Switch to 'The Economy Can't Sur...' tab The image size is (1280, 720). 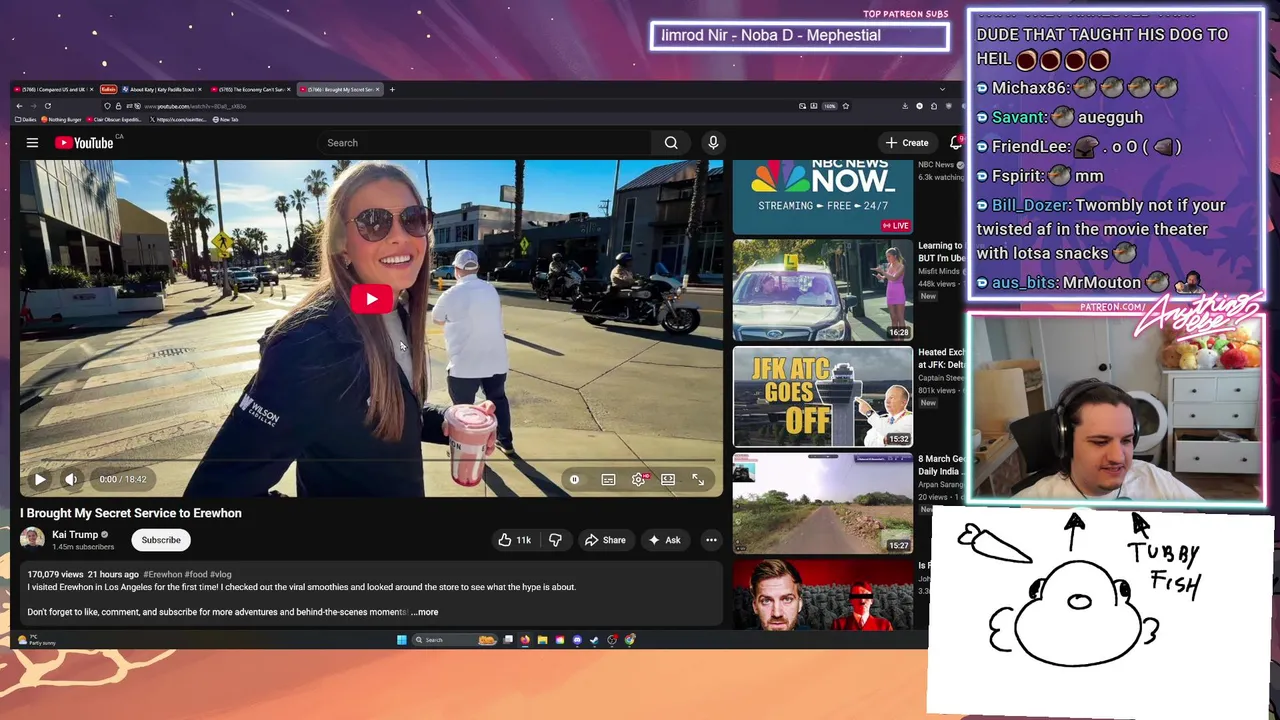tap(249, 90)
